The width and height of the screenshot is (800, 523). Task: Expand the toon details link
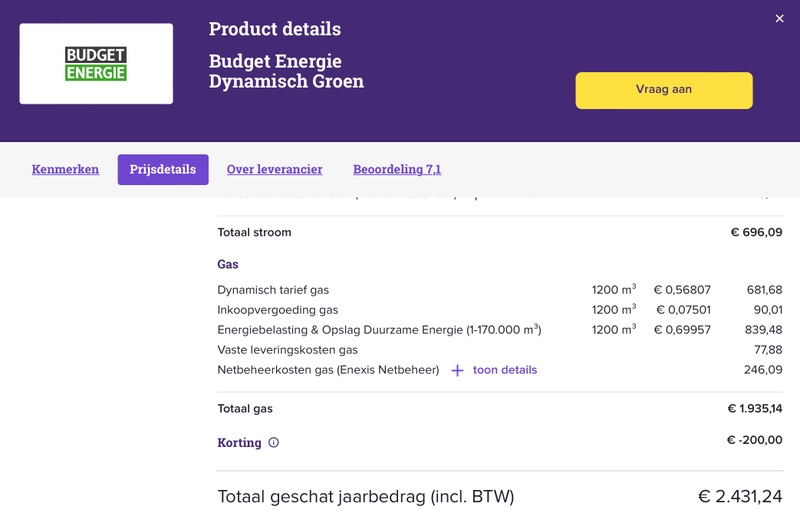pyautogui.click(x=504, y=370)
